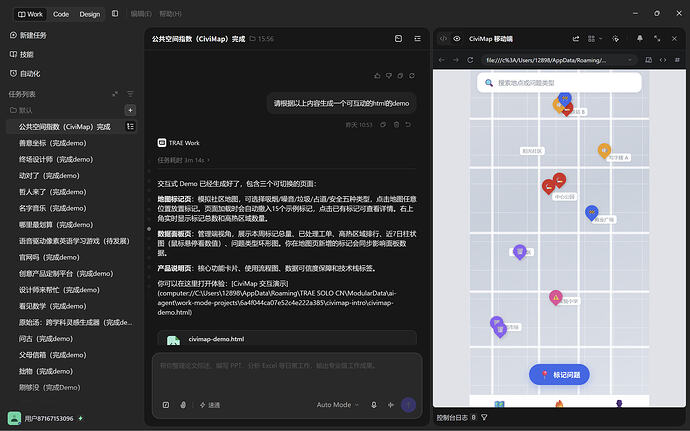Reload the CiviMap preview page
The height and width of the screenshot is (431, 690).
(x=470, y=60)
